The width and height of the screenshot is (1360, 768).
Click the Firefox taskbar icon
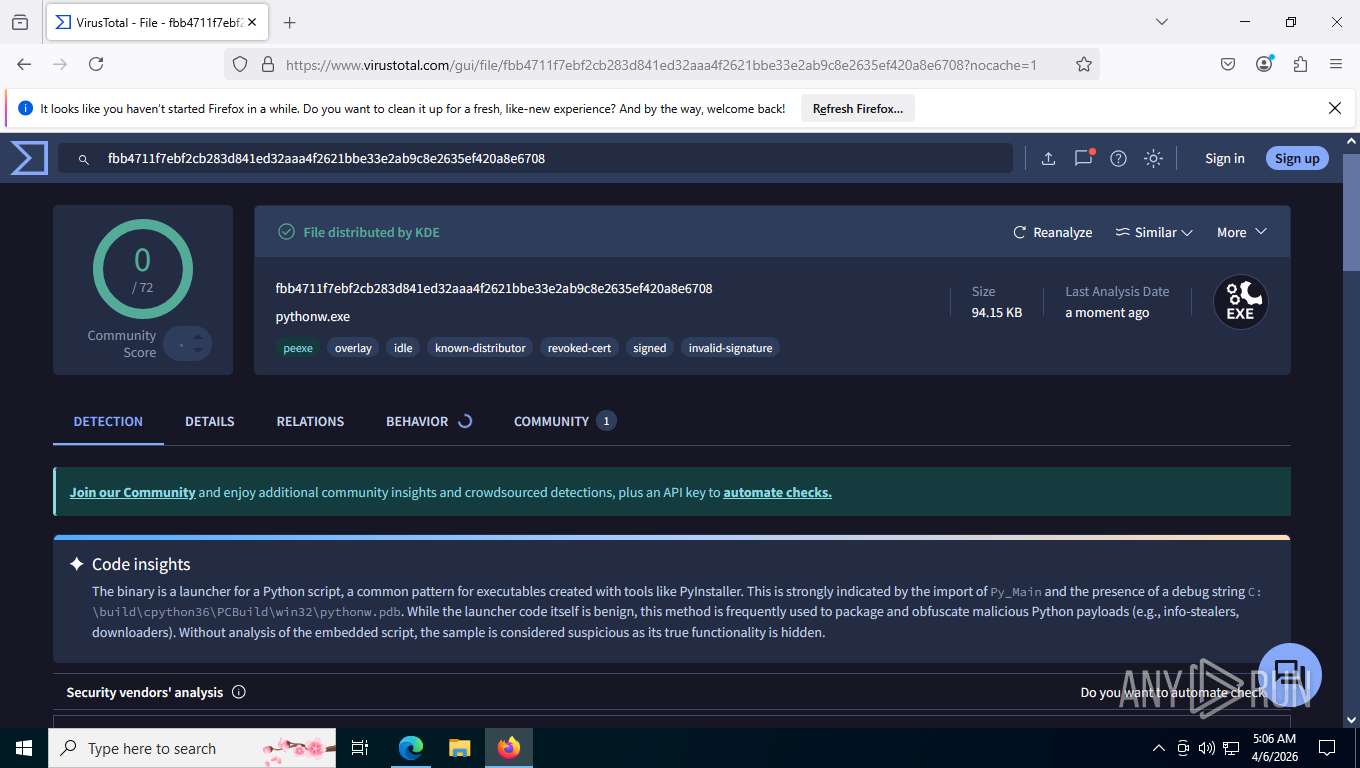tap(509, 748)
